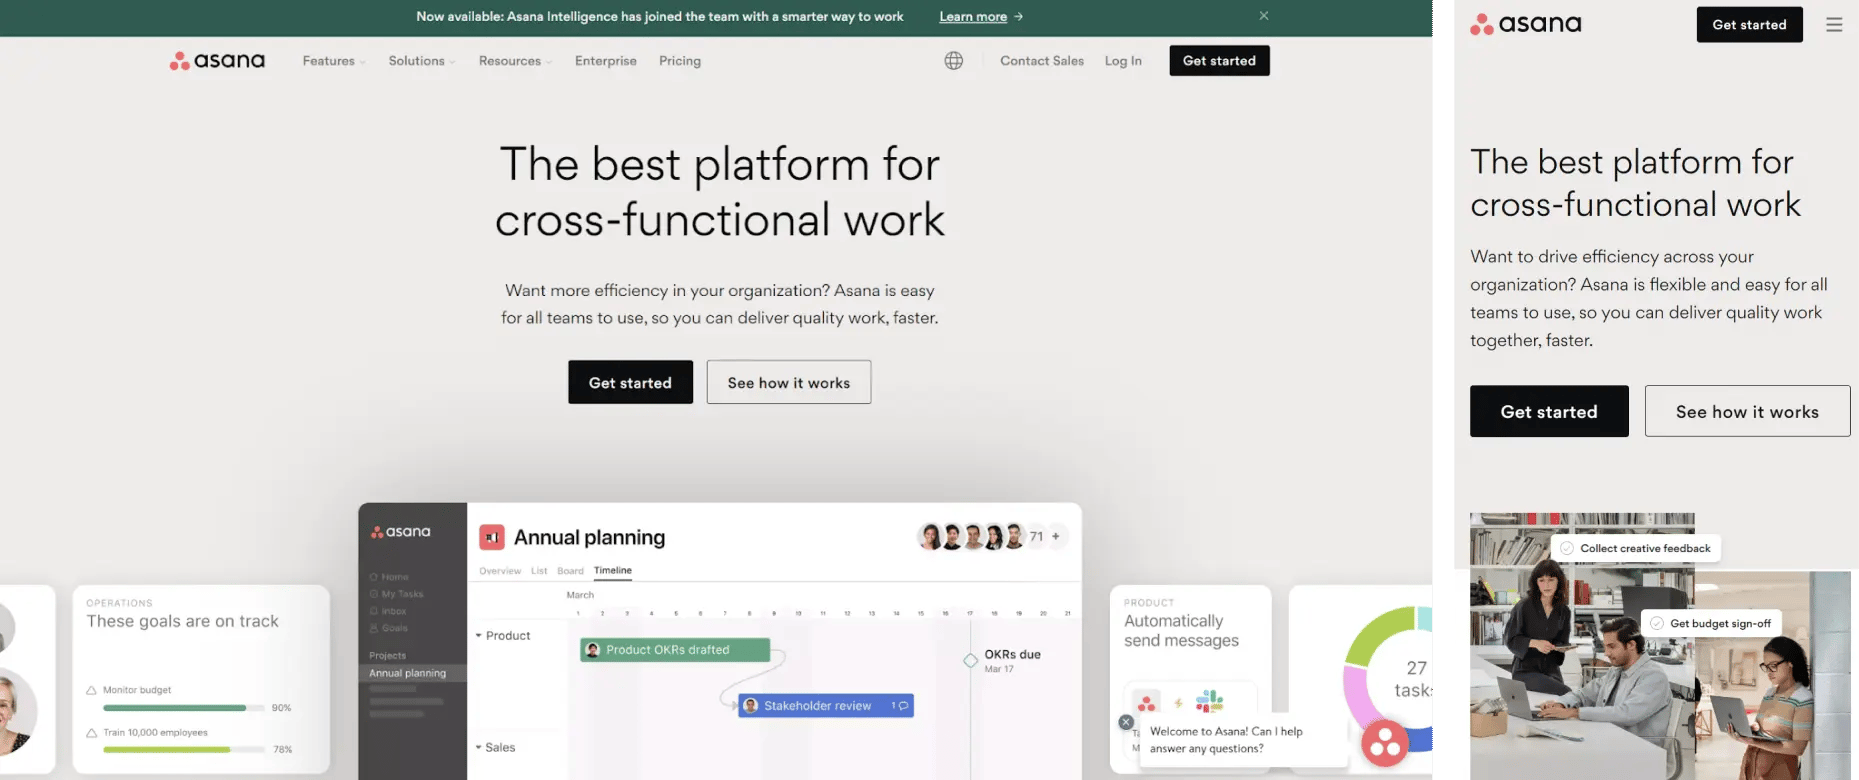Click the OKRs due milestone diamond
The height and width of the screenshot is (780, 1859).
click(x=970, y=660)
